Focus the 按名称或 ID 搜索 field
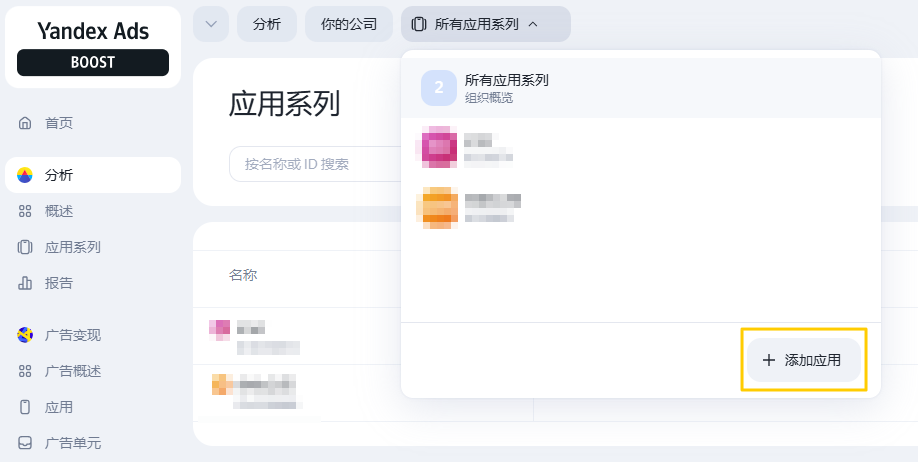Viewport: 918px width, 462px height. tap(315, 164)
